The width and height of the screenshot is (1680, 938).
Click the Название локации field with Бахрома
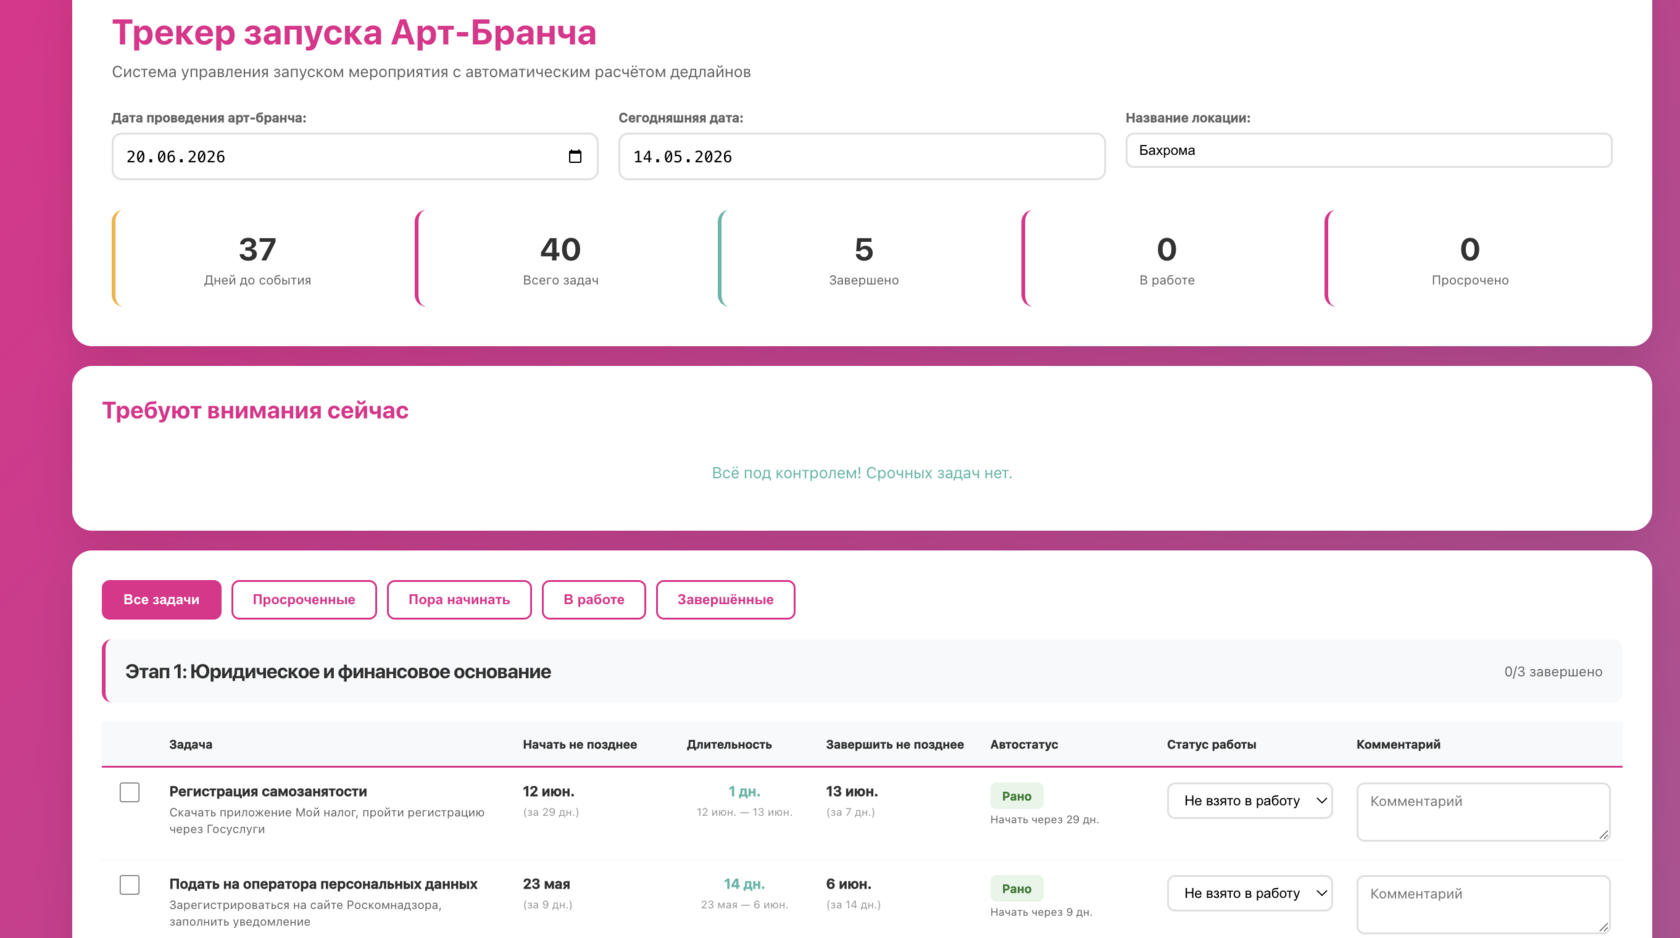point(1369,150)
